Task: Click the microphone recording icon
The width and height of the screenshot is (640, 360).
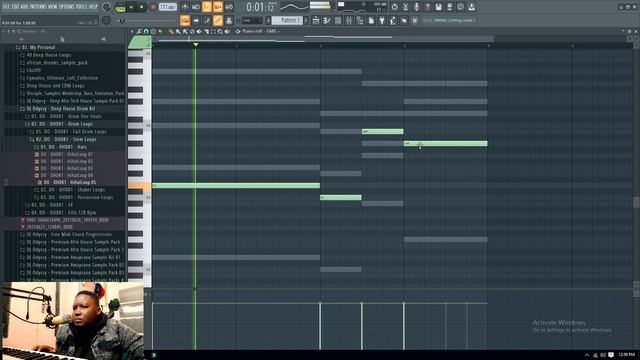Action: pyautogui.click(x=416, y=7)
